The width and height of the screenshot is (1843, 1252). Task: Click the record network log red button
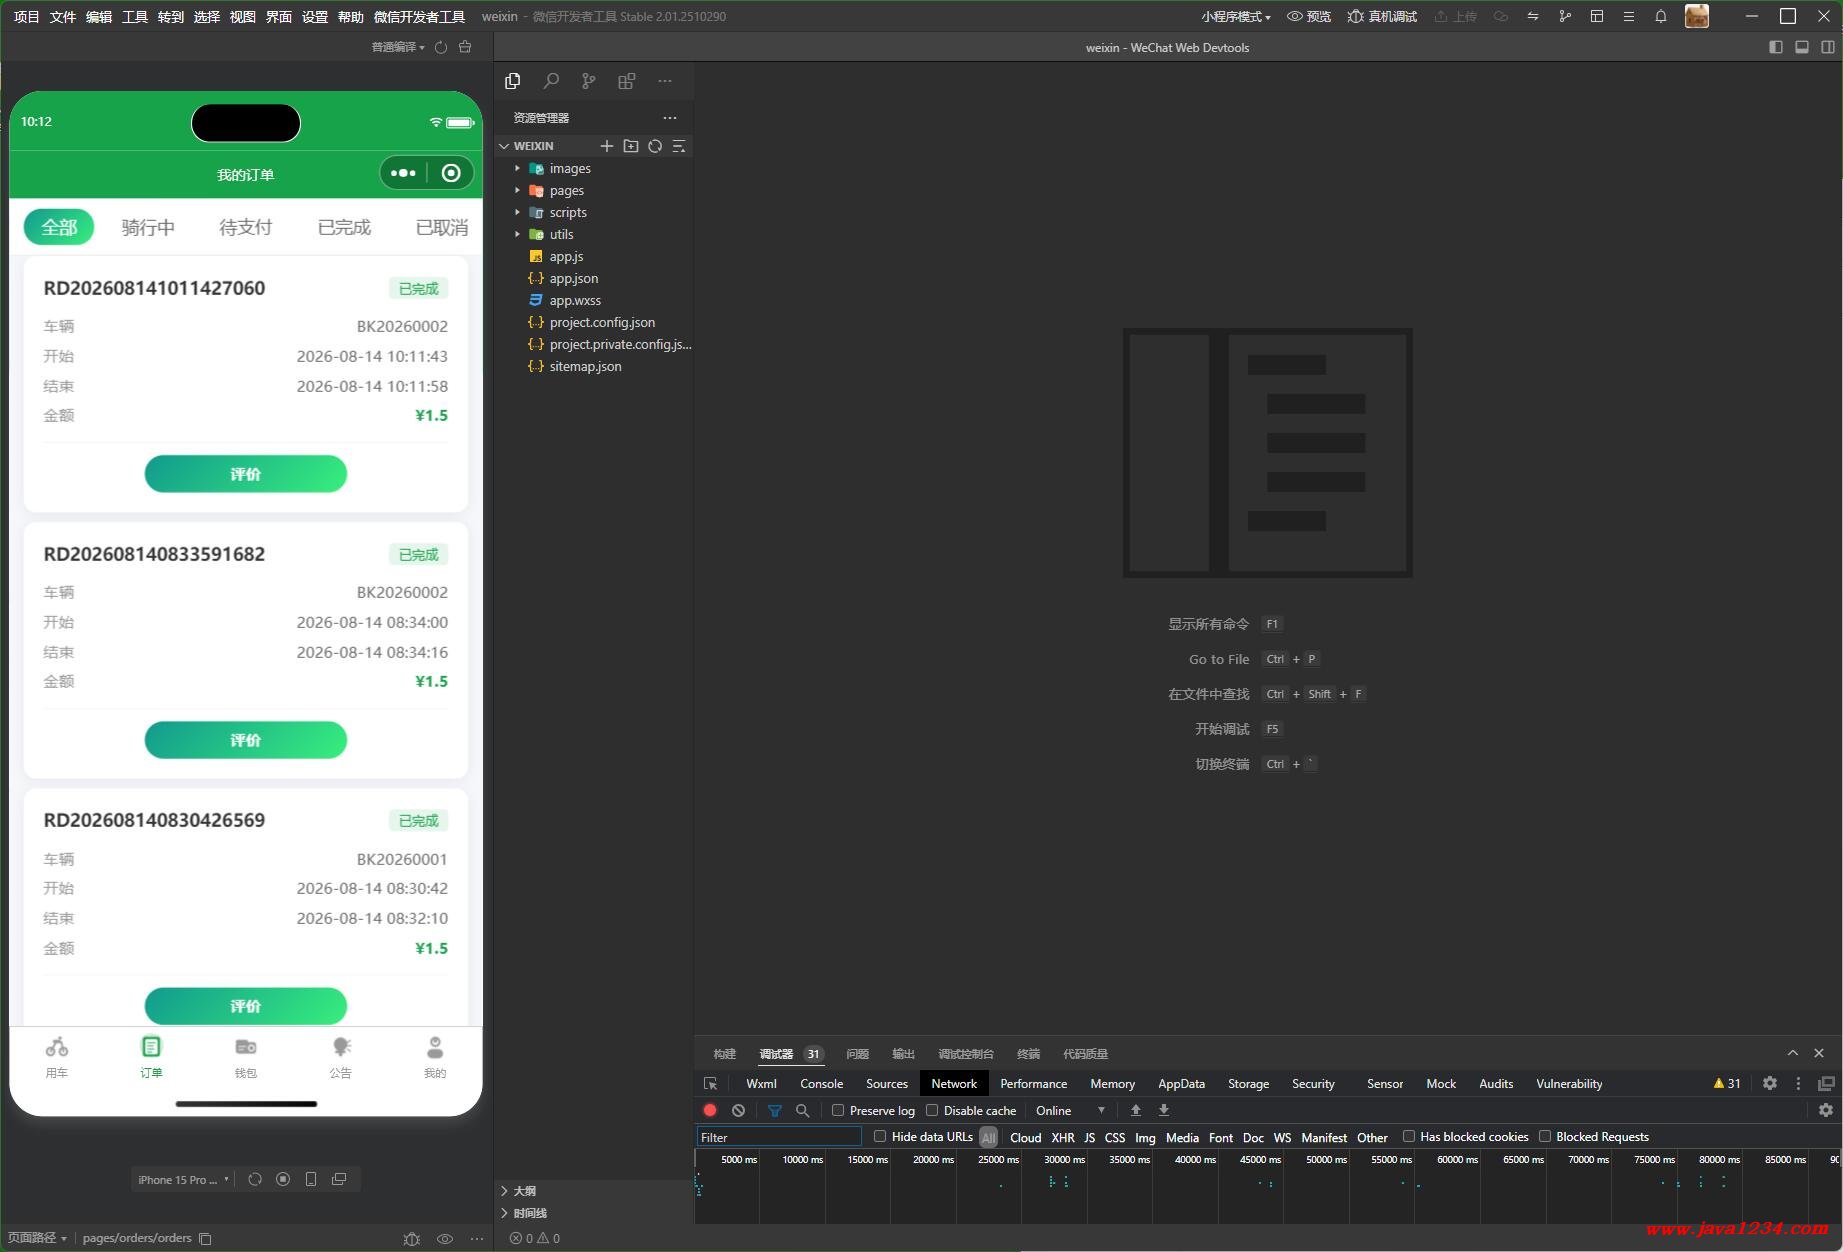pyautogui.click(x=710, y=1110)
